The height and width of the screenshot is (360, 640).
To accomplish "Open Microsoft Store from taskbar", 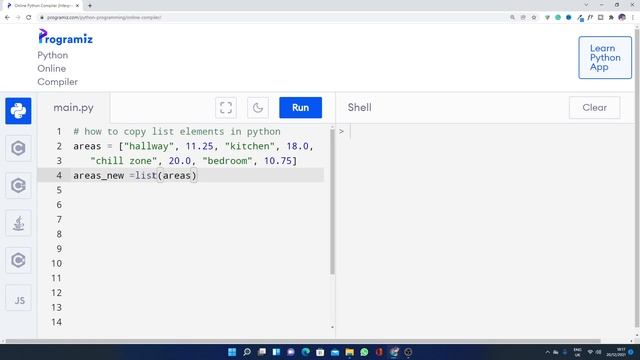I will point(320,352).
